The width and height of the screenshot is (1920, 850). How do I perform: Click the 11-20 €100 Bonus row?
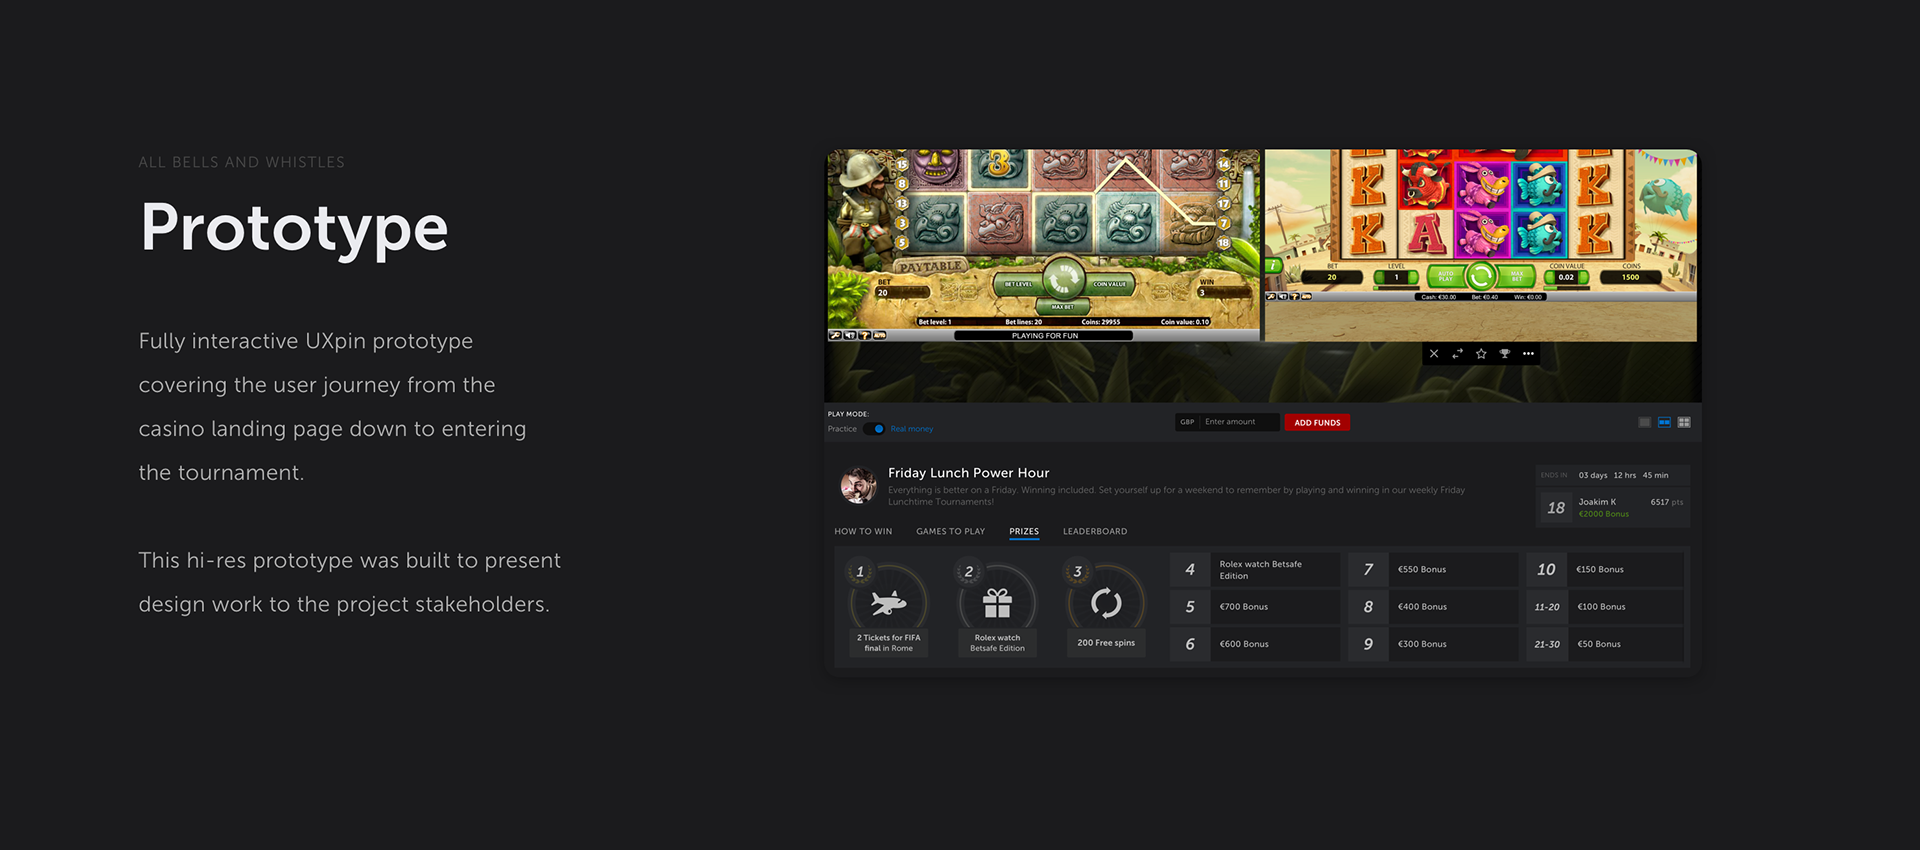point(1606,607)
